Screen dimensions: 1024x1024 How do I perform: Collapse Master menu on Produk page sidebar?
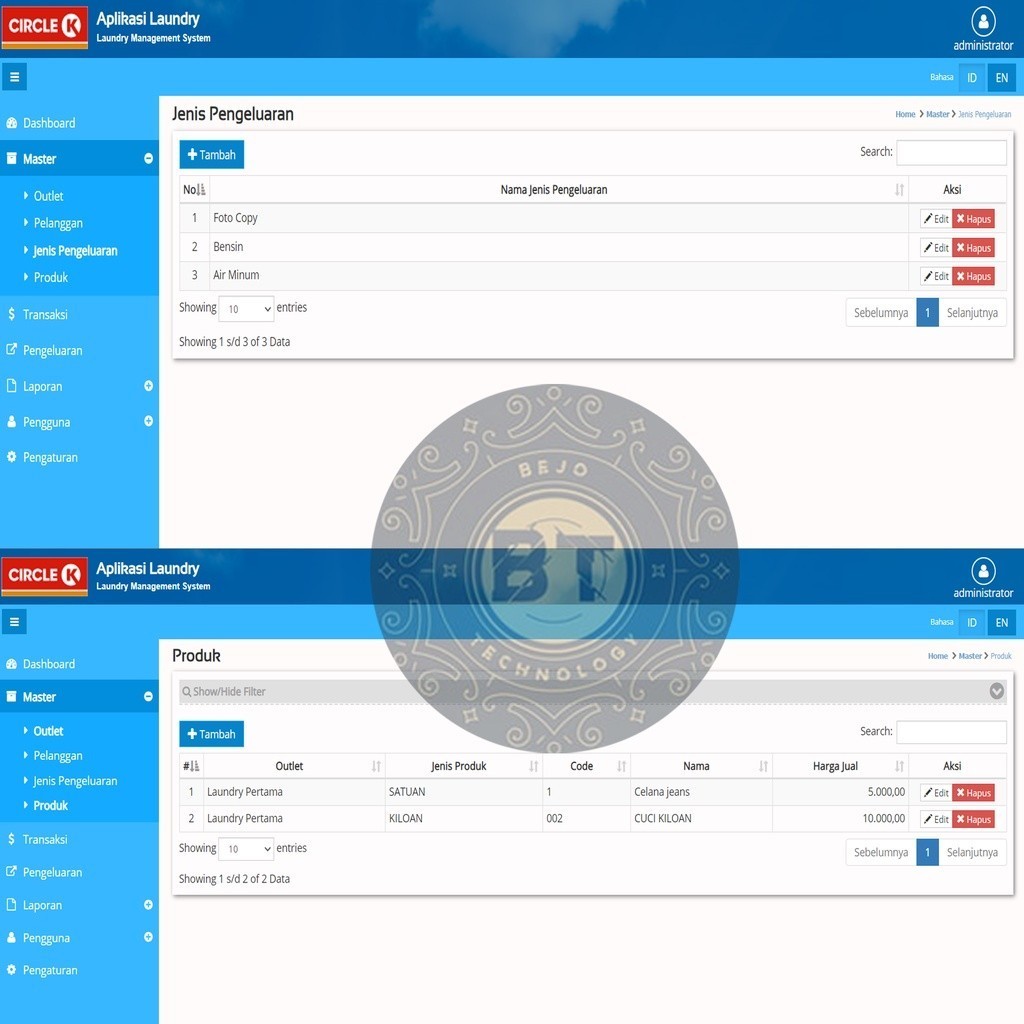[148, 697]
